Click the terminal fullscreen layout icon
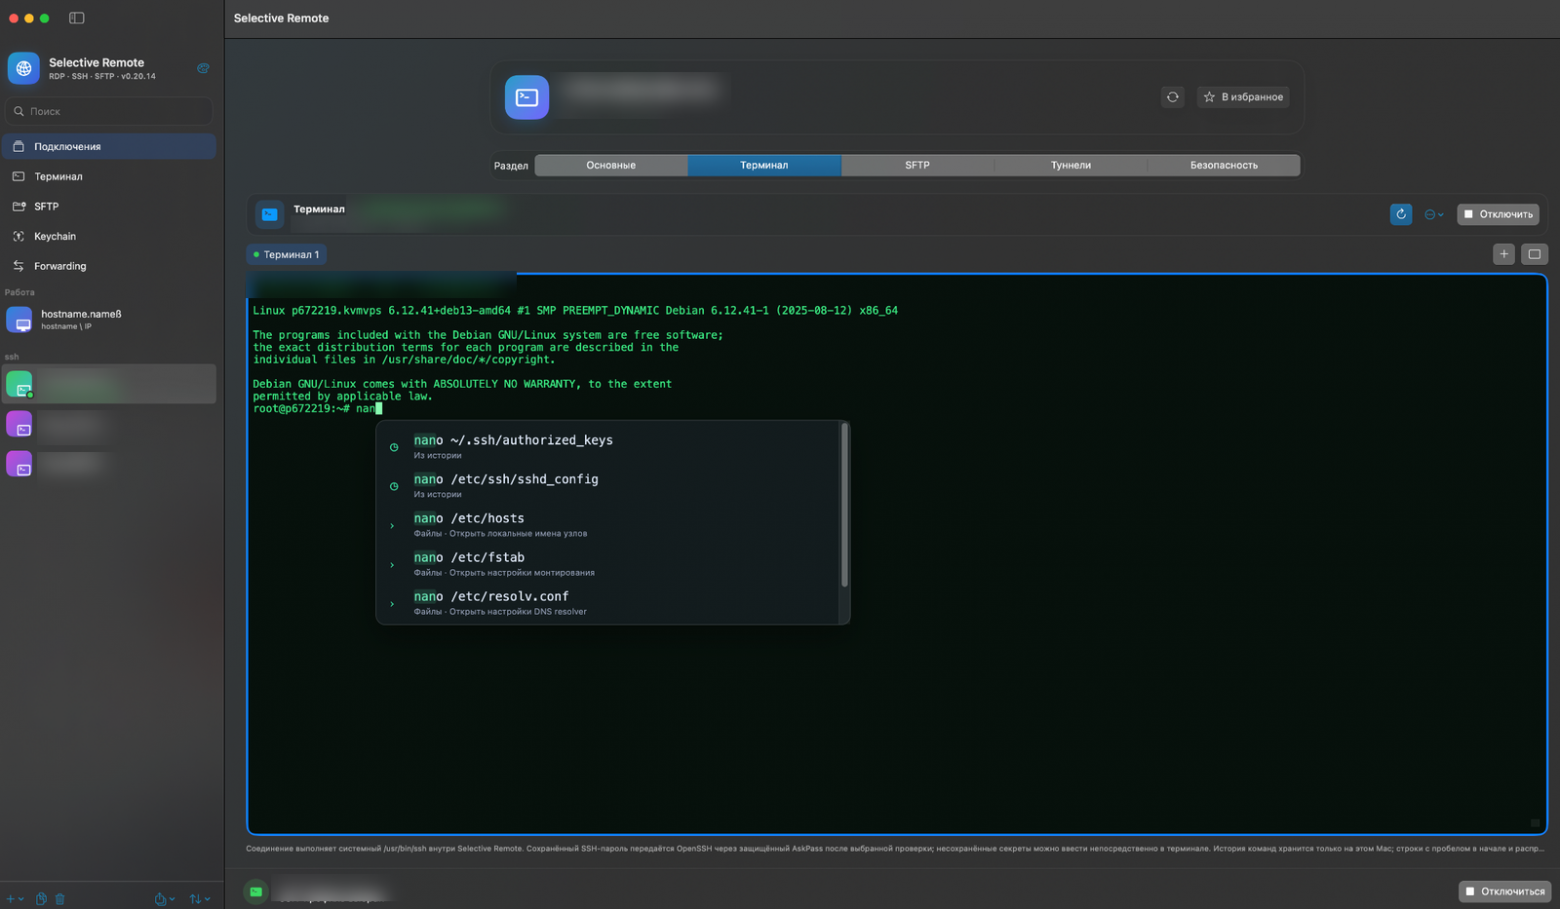The image size is (1560, 909). click(1534, 254)
